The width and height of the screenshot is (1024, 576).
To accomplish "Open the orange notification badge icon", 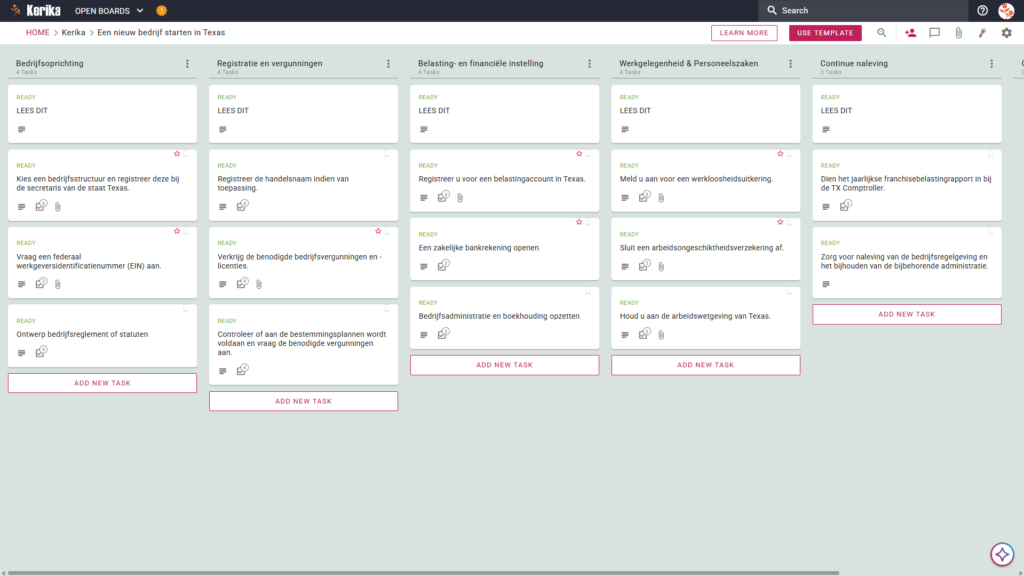I will click(161, 10).
